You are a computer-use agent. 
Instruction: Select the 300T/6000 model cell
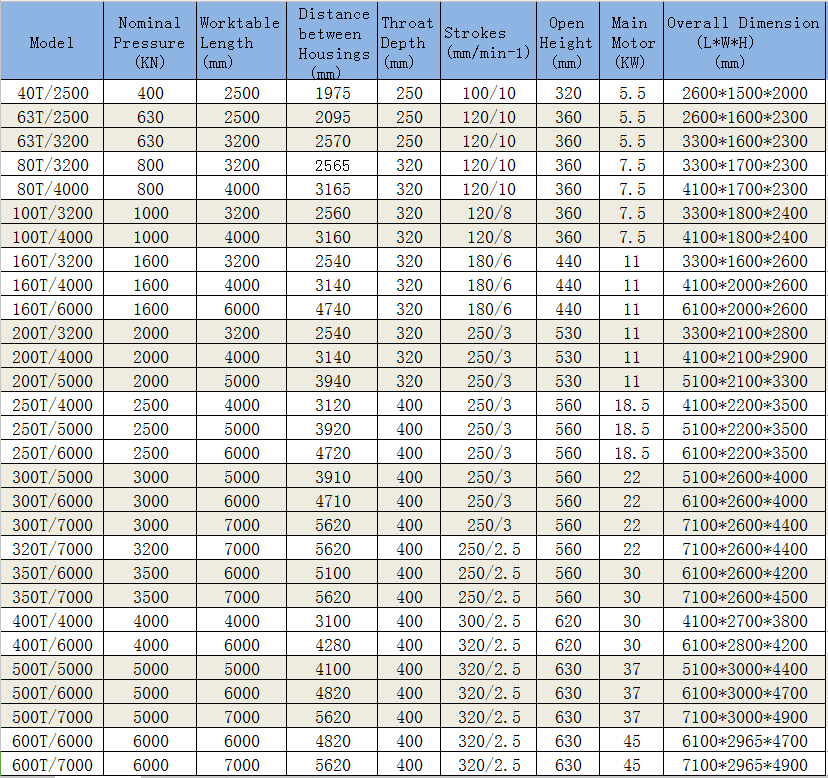tap(53, 501)
